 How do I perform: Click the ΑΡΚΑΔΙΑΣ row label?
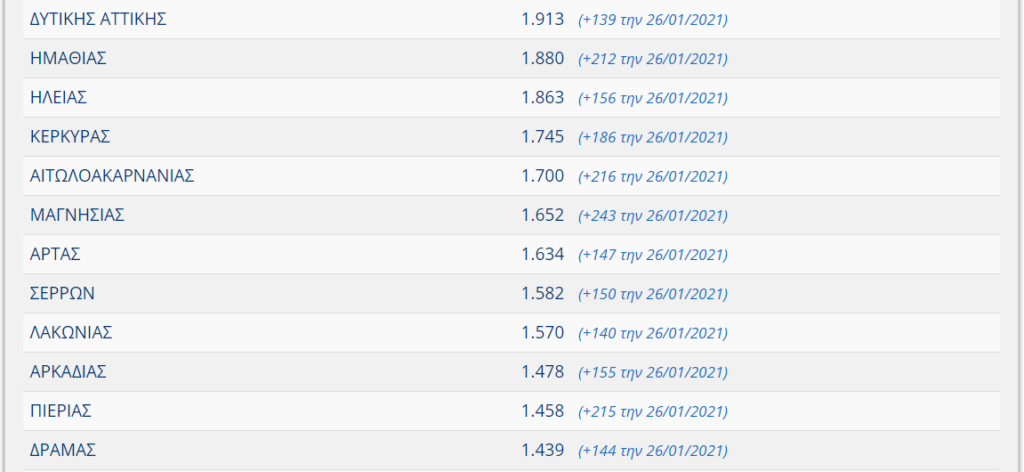[x=69, y=372]
